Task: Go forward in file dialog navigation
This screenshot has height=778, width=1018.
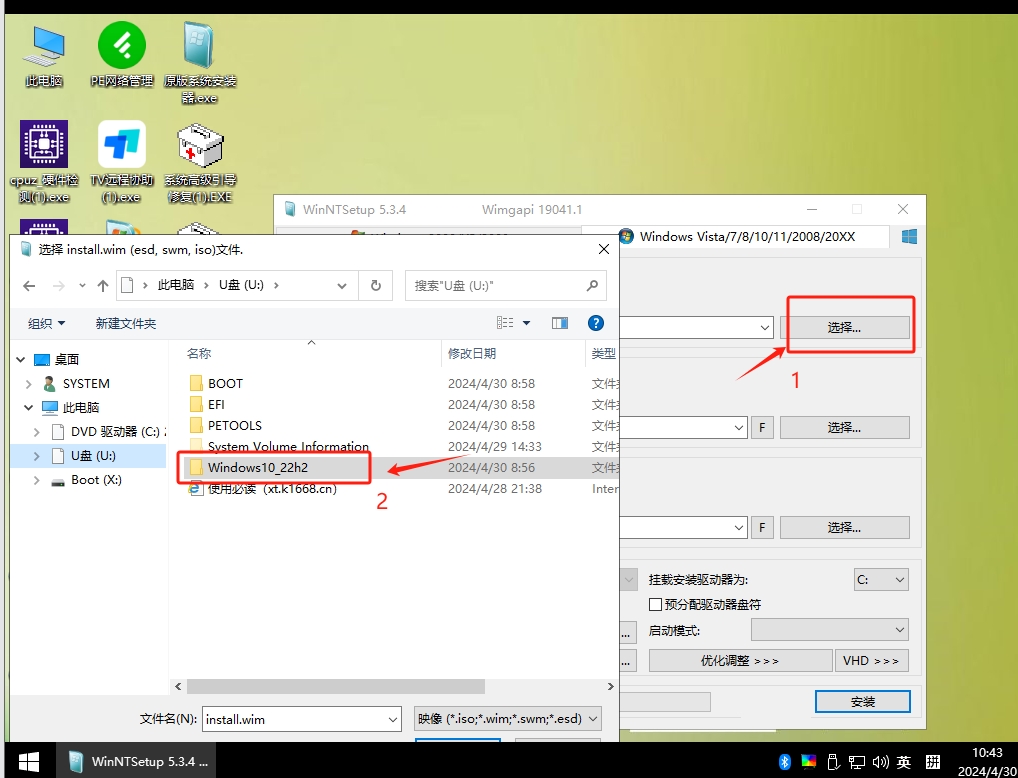Action: (x=58, y=286)
